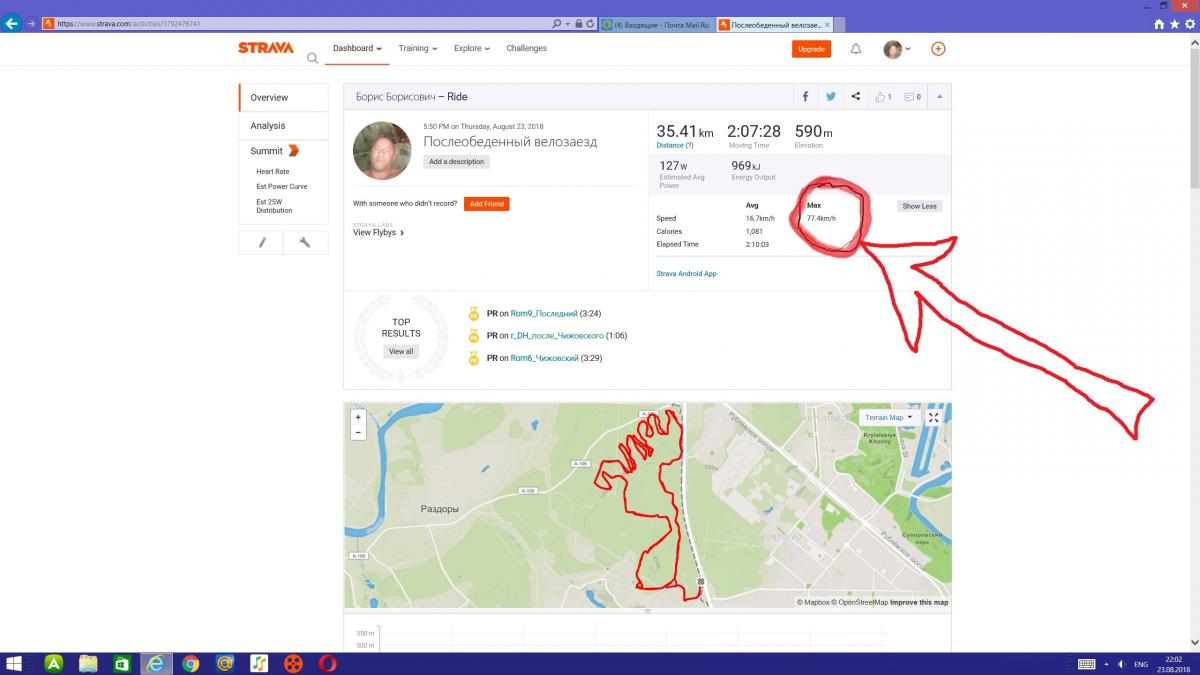Launch Opera from the taskbar

[328, 663]
